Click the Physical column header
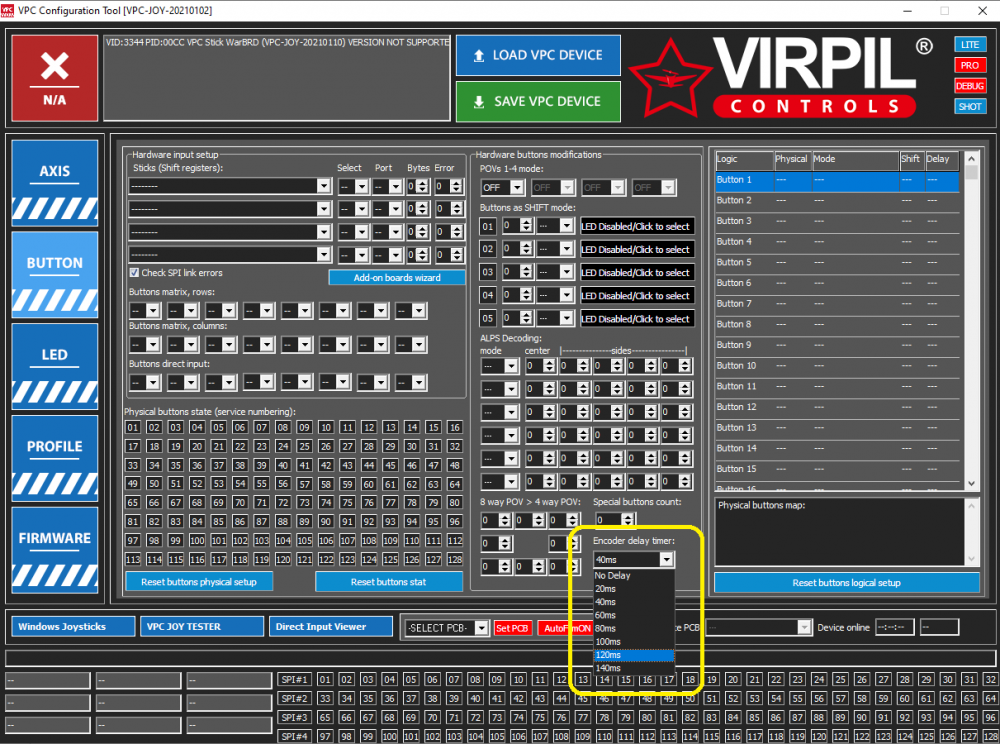1000x744 pixels. click(x=792, y=159)
